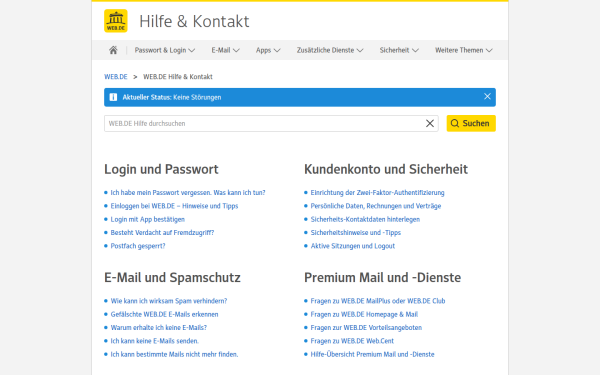Open 'Gefälschte WEB.DE E-Mails erkennen' link
Viewport: 600px width, 375px height.
tap(164, 314)
